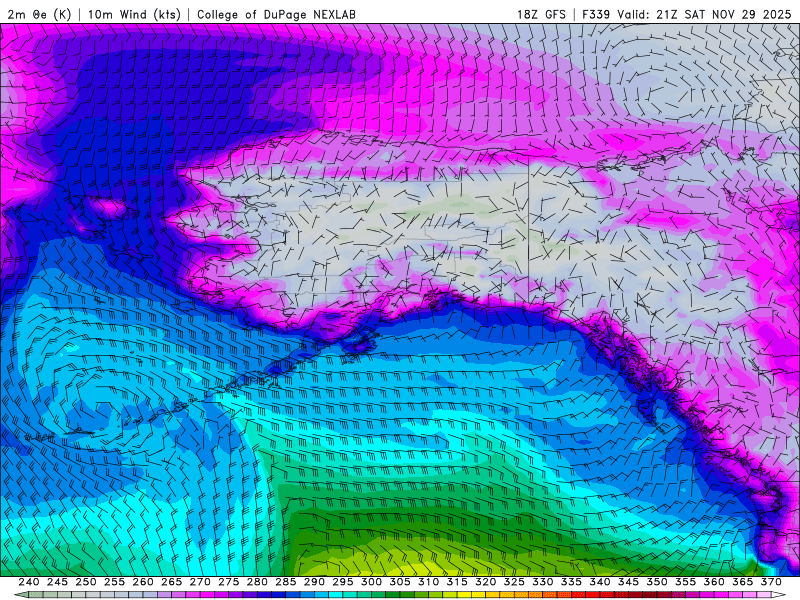Click the 275 color scale label
800x600 pixels.
point(229,582)
